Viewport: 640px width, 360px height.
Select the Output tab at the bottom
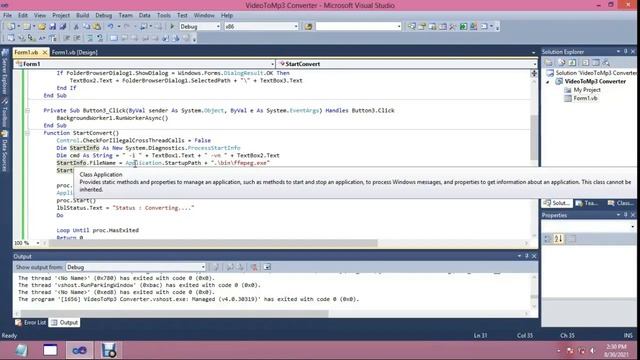(x=64, y=322)
